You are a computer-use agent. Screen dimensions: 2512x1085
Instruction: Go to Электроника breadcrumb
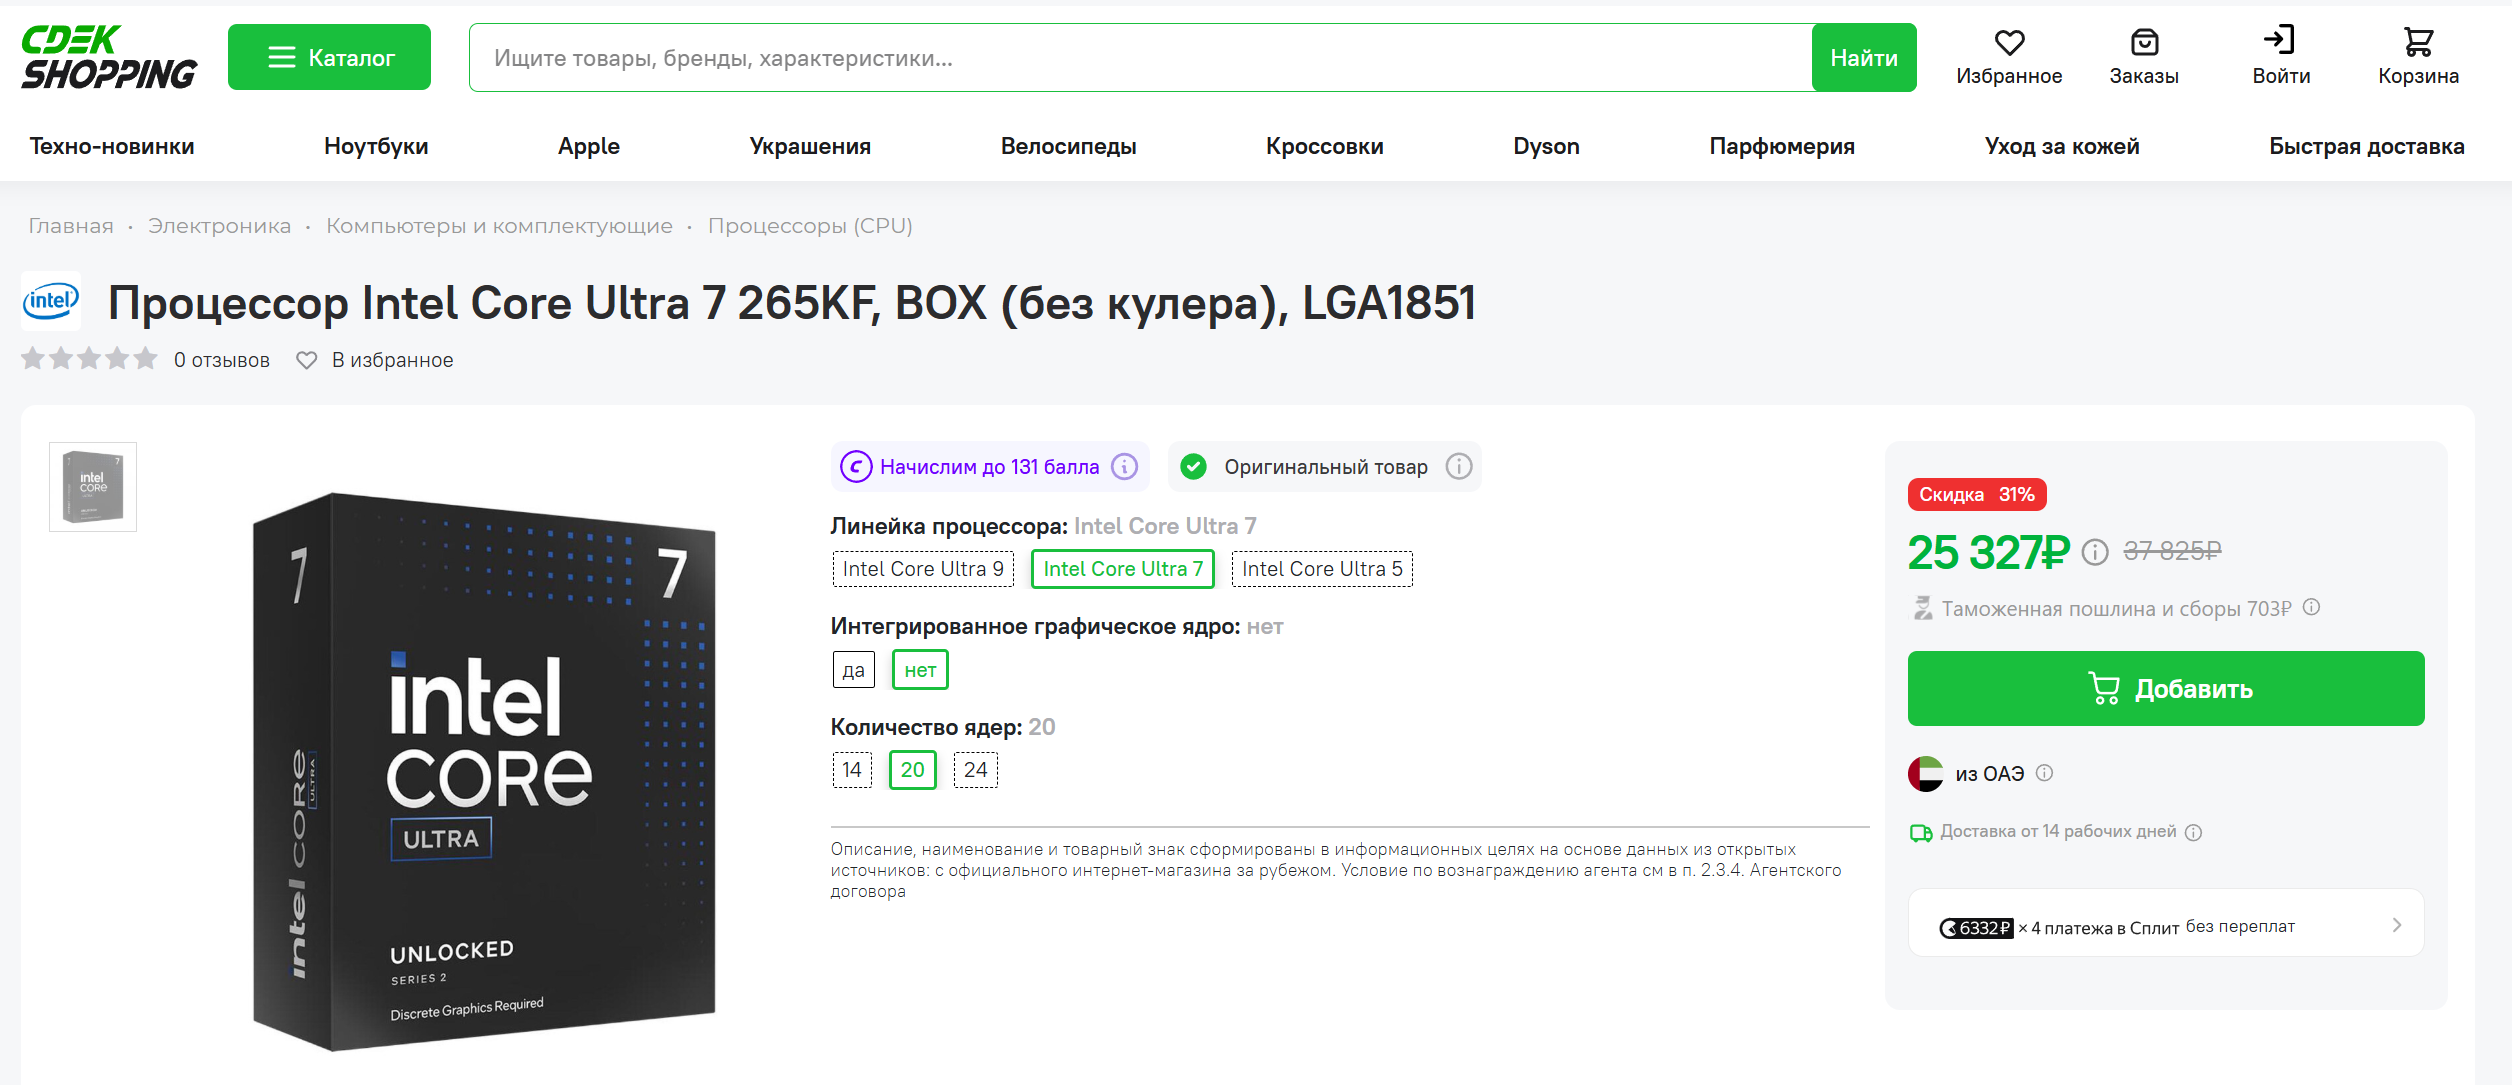click(219, 226)
